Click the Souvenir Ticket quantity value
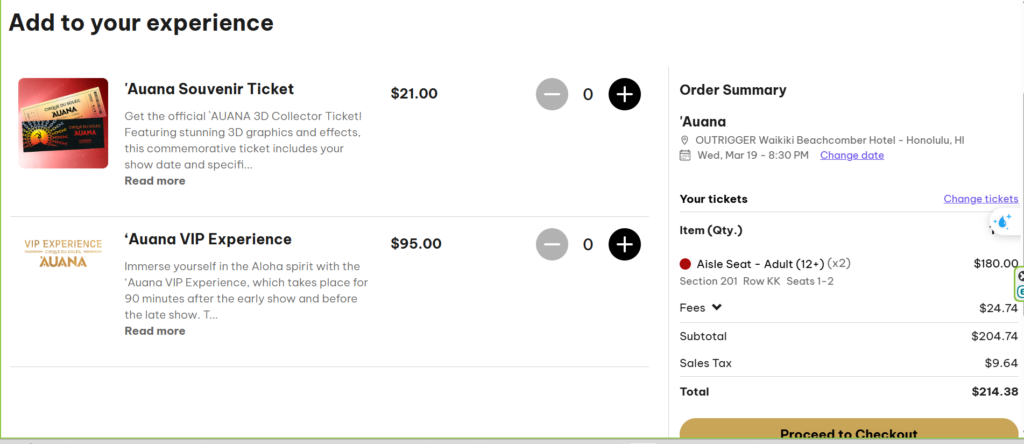 click(x=588, y=94)
